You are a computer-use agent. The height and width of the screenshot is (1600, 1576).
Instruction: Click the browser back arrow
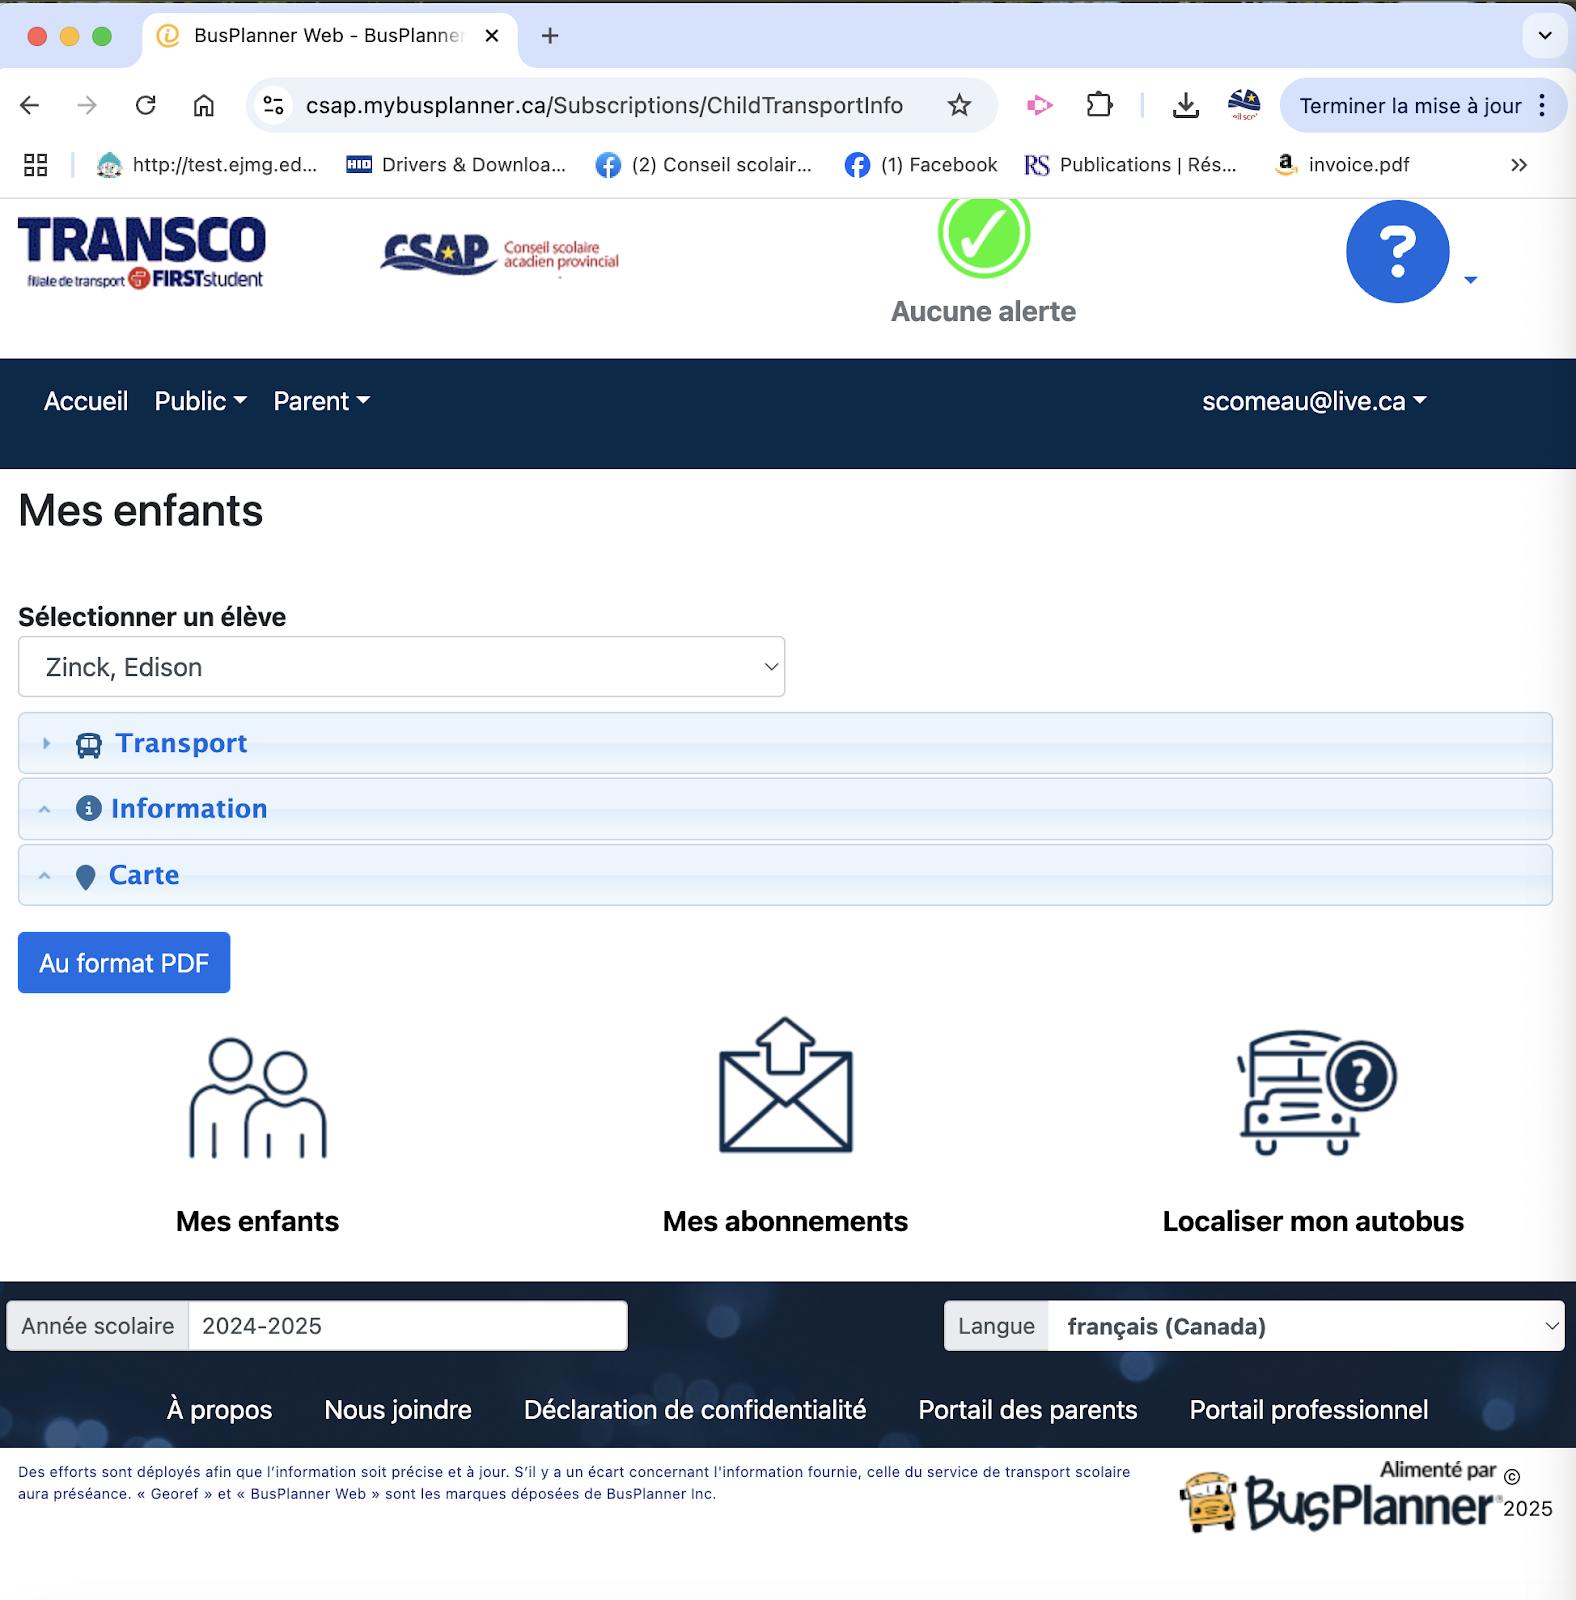coord(30,105)
